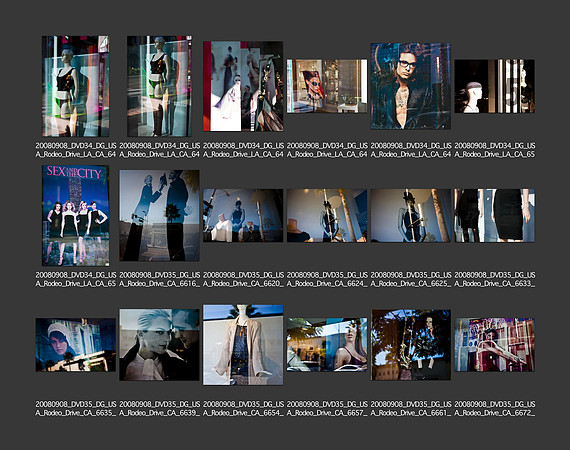Screen dimensions: 570x450
Task: Select filename text ending Rodeo_Drive_CA_6624_
Action: click(x=327, y=279)
